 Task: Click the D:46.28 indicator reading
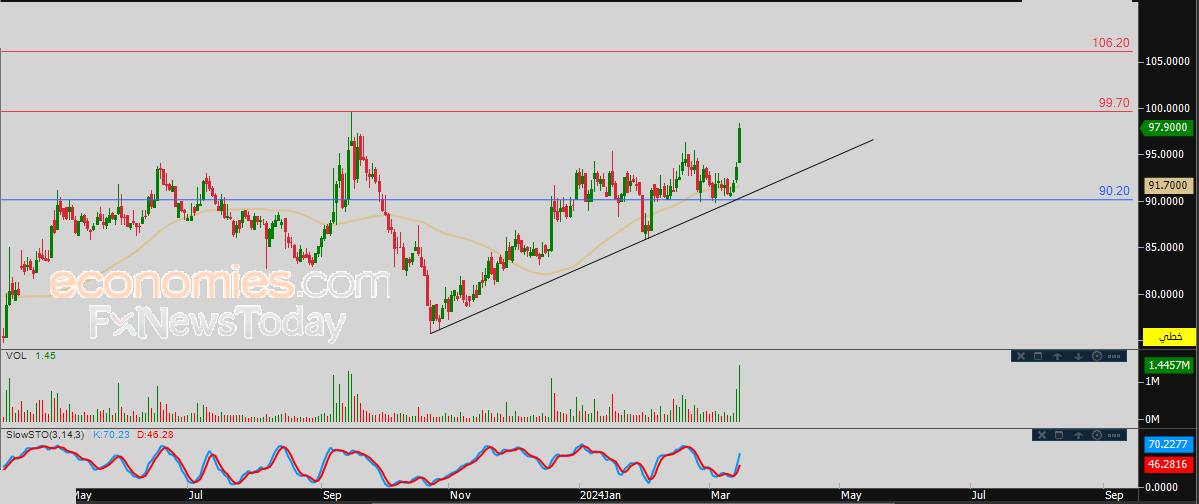(x=154, y=434)
